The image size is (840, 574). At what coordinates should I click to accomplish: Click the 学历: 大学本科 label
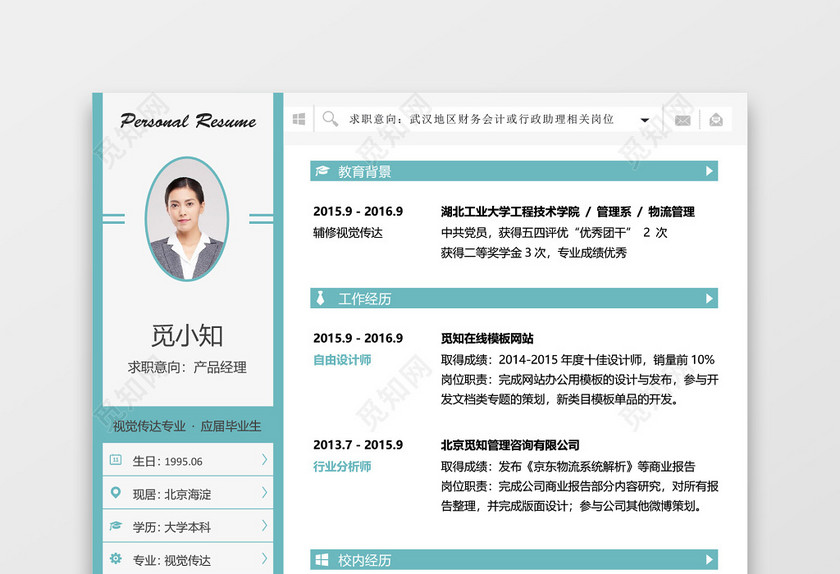(171, 527)
